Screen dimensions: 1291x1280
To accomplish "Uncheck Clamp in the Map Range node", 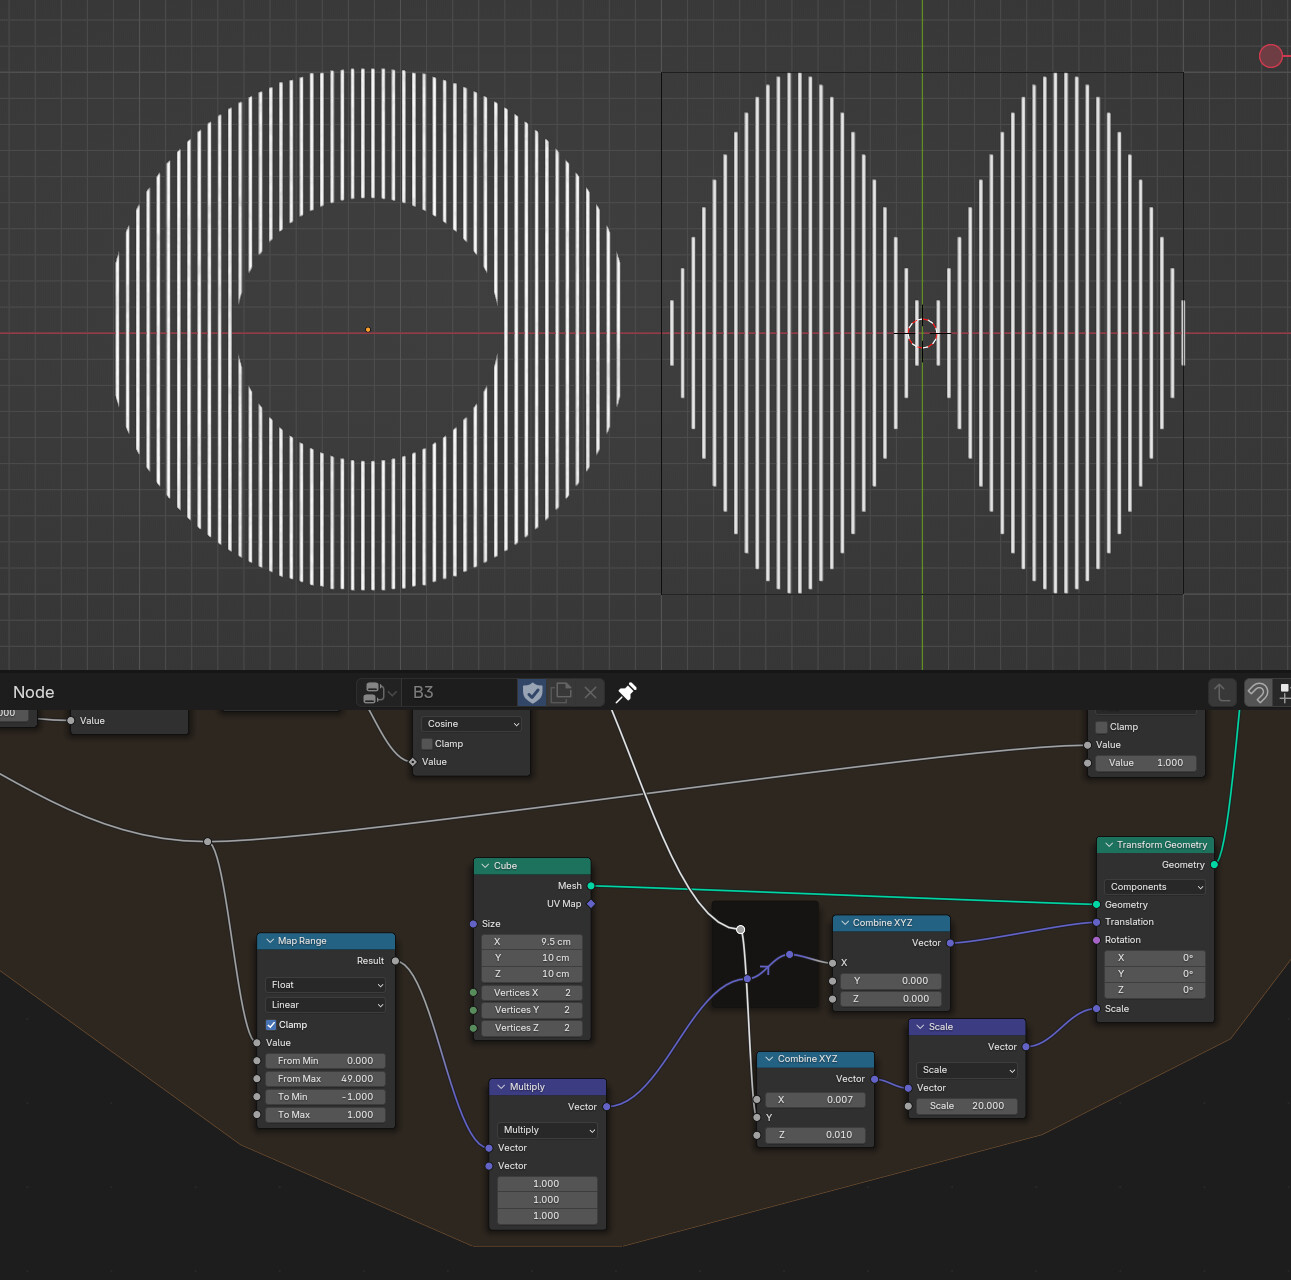I will [271, 1025].
